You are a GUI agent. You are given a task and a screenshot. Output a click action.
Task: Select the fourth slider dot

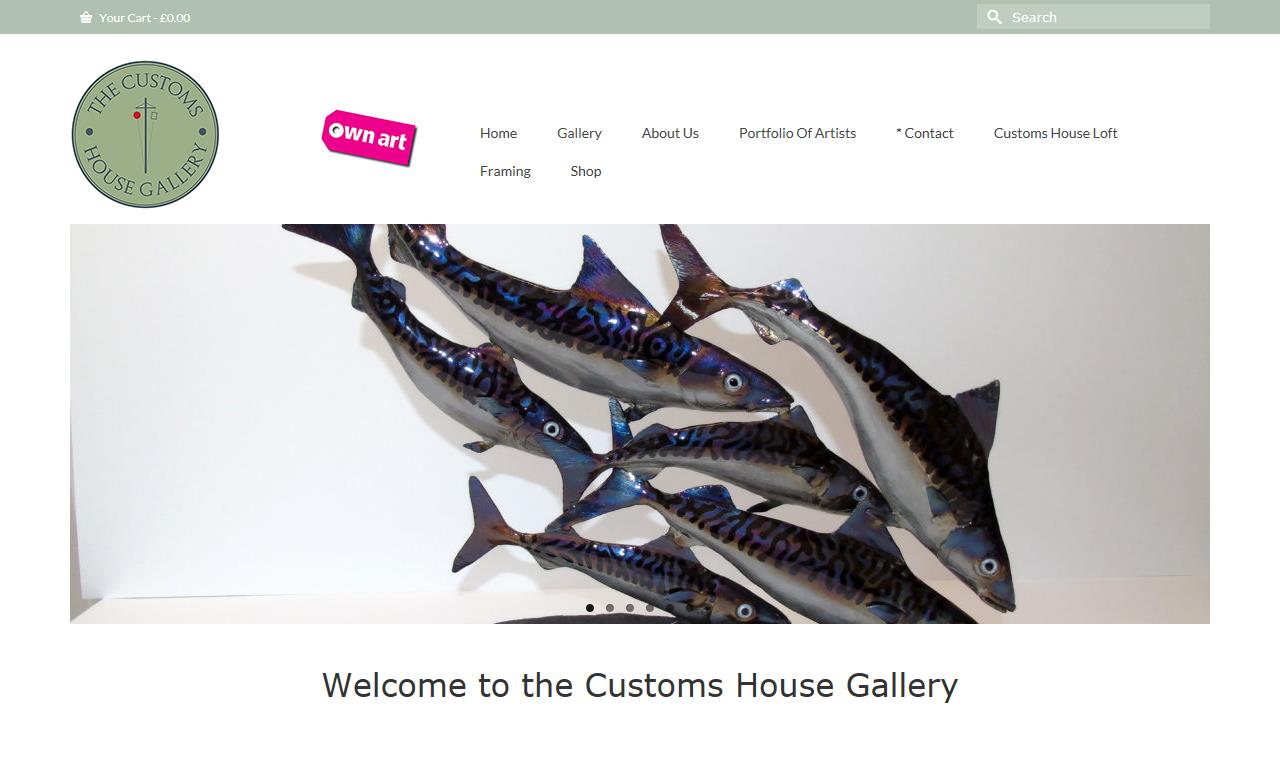(x=650, y=608)
